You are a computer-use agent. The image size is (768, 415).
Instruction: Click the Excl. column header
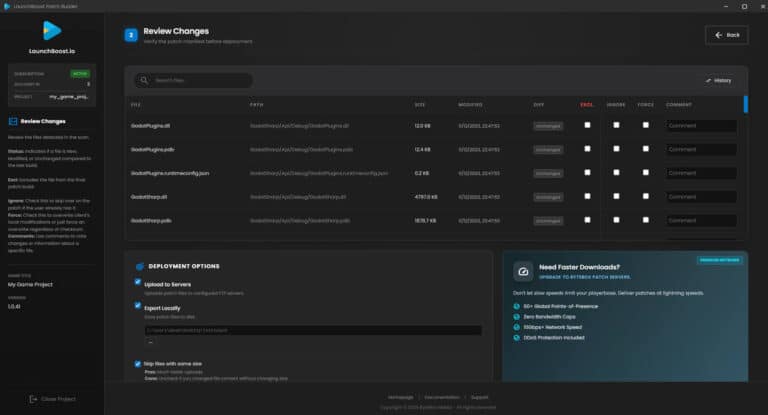587,105
